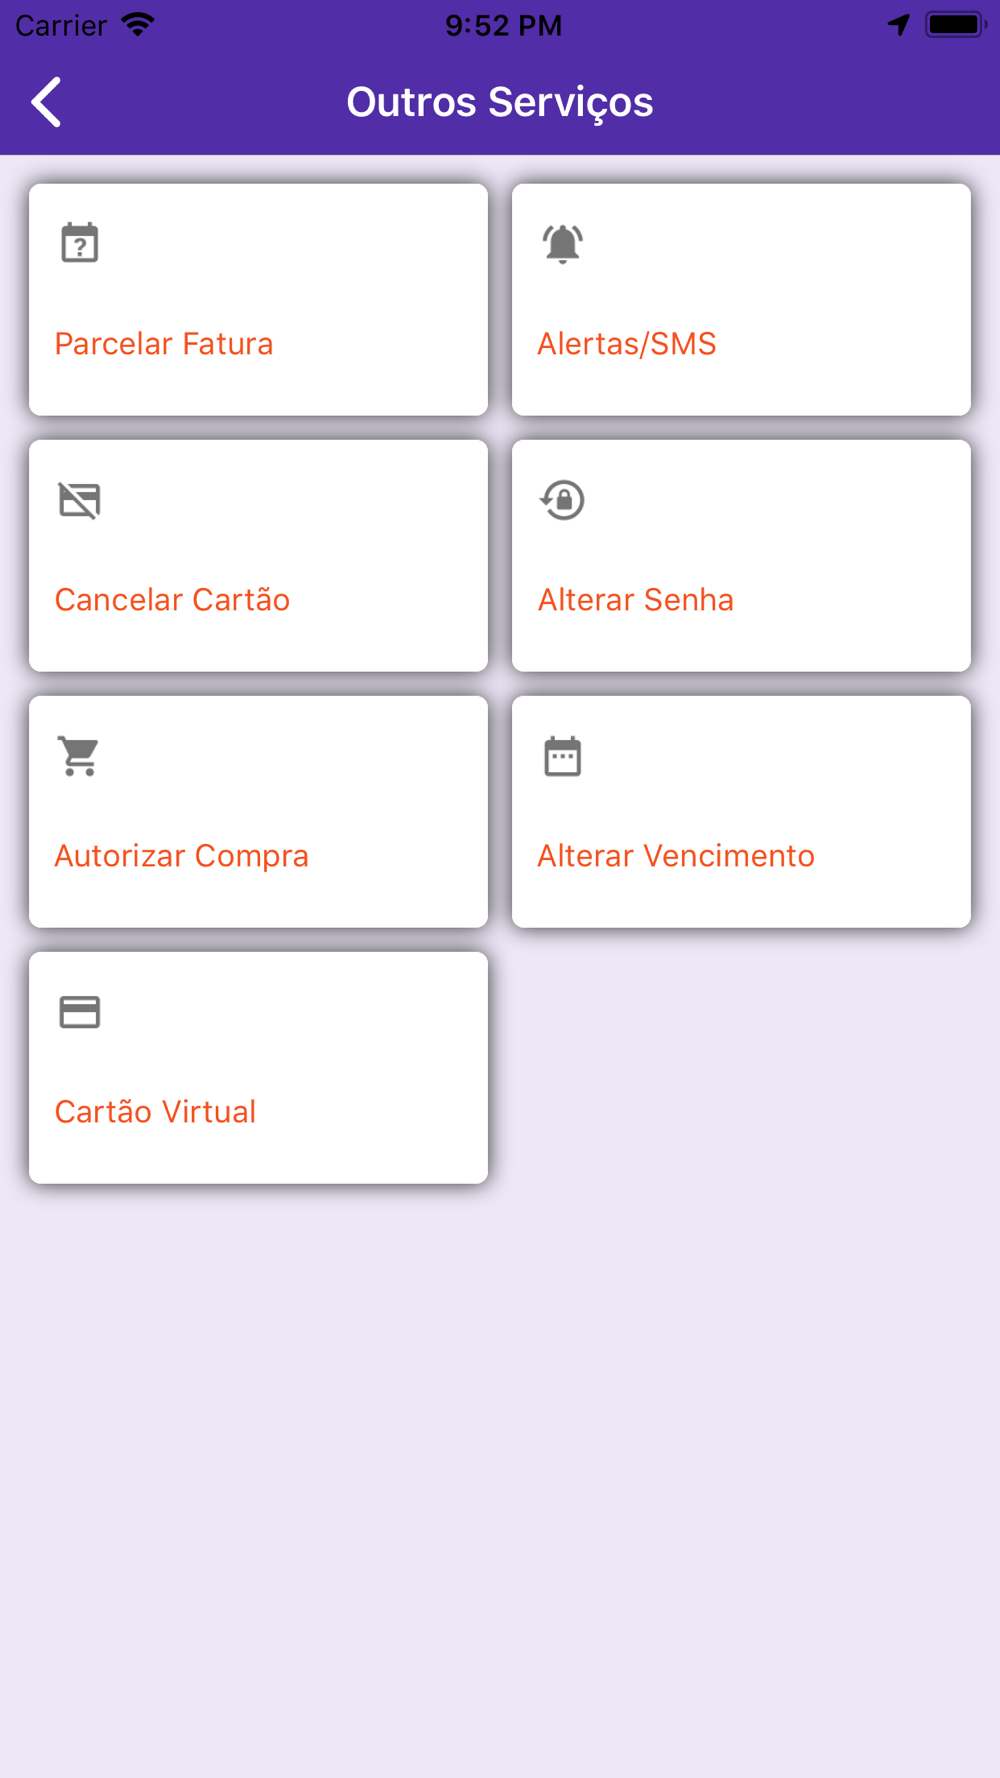
Task: Tap the status bar clock
Action: pos(504,25)
